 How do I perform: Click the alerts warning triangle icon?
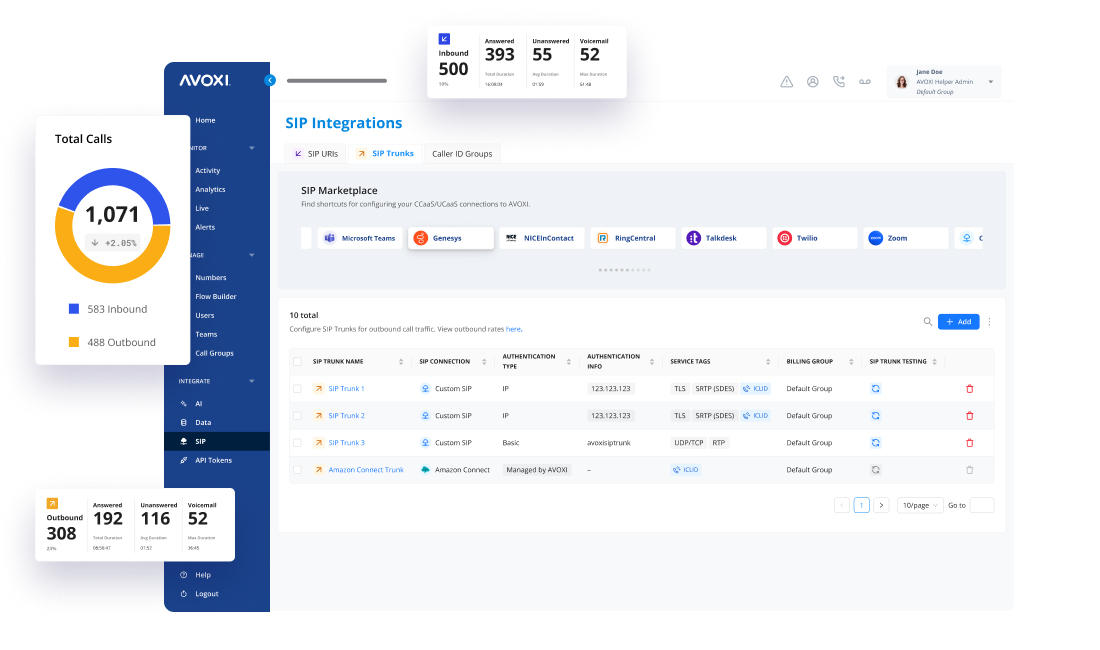[786, 82]
